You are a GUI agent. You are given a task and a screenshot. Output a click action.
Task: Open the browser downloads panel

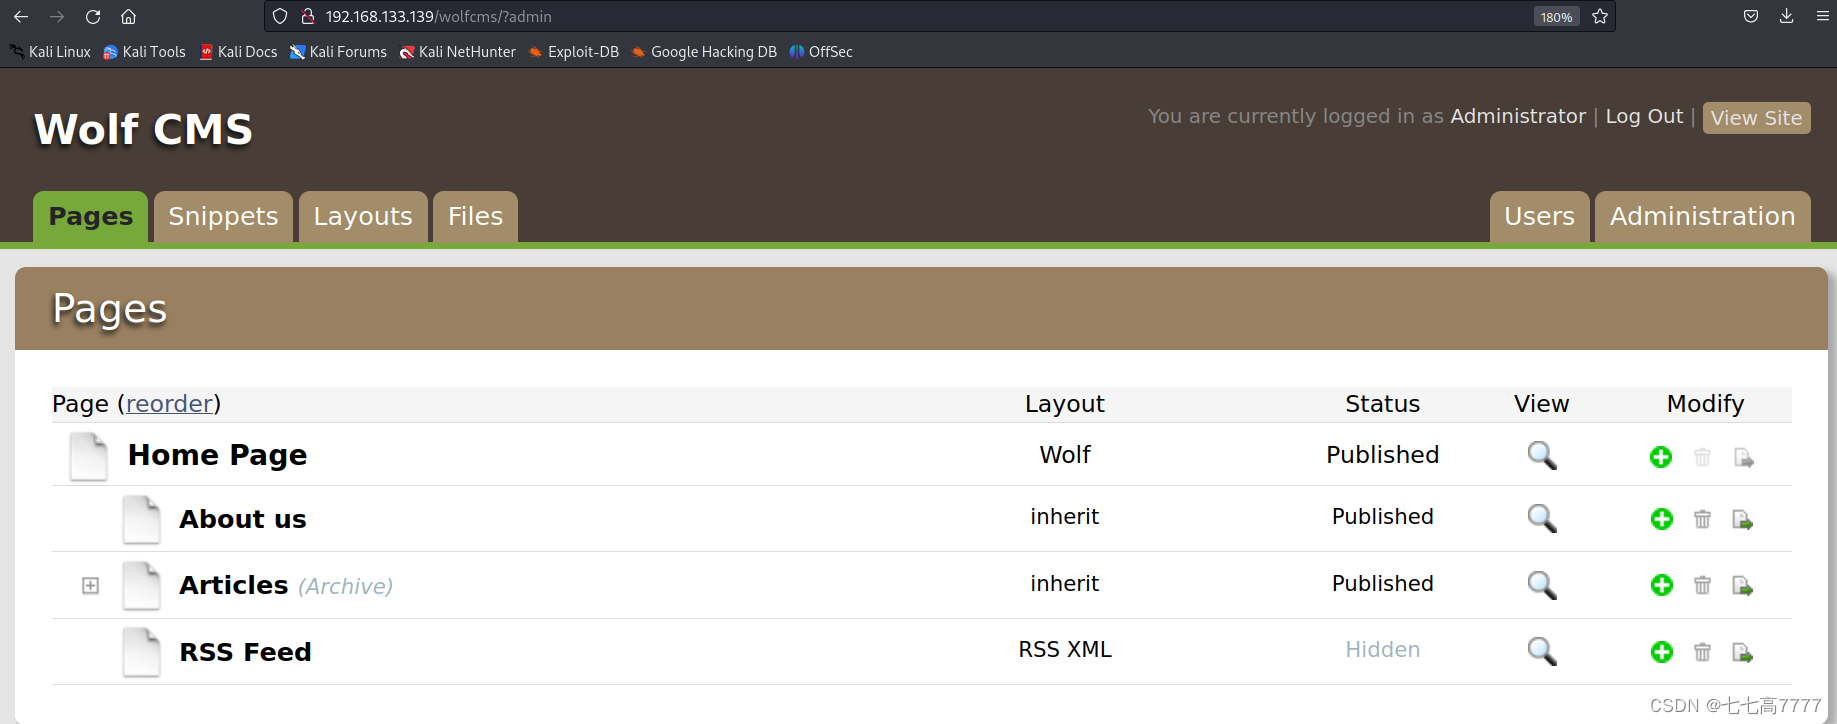tap(1787, 16)
